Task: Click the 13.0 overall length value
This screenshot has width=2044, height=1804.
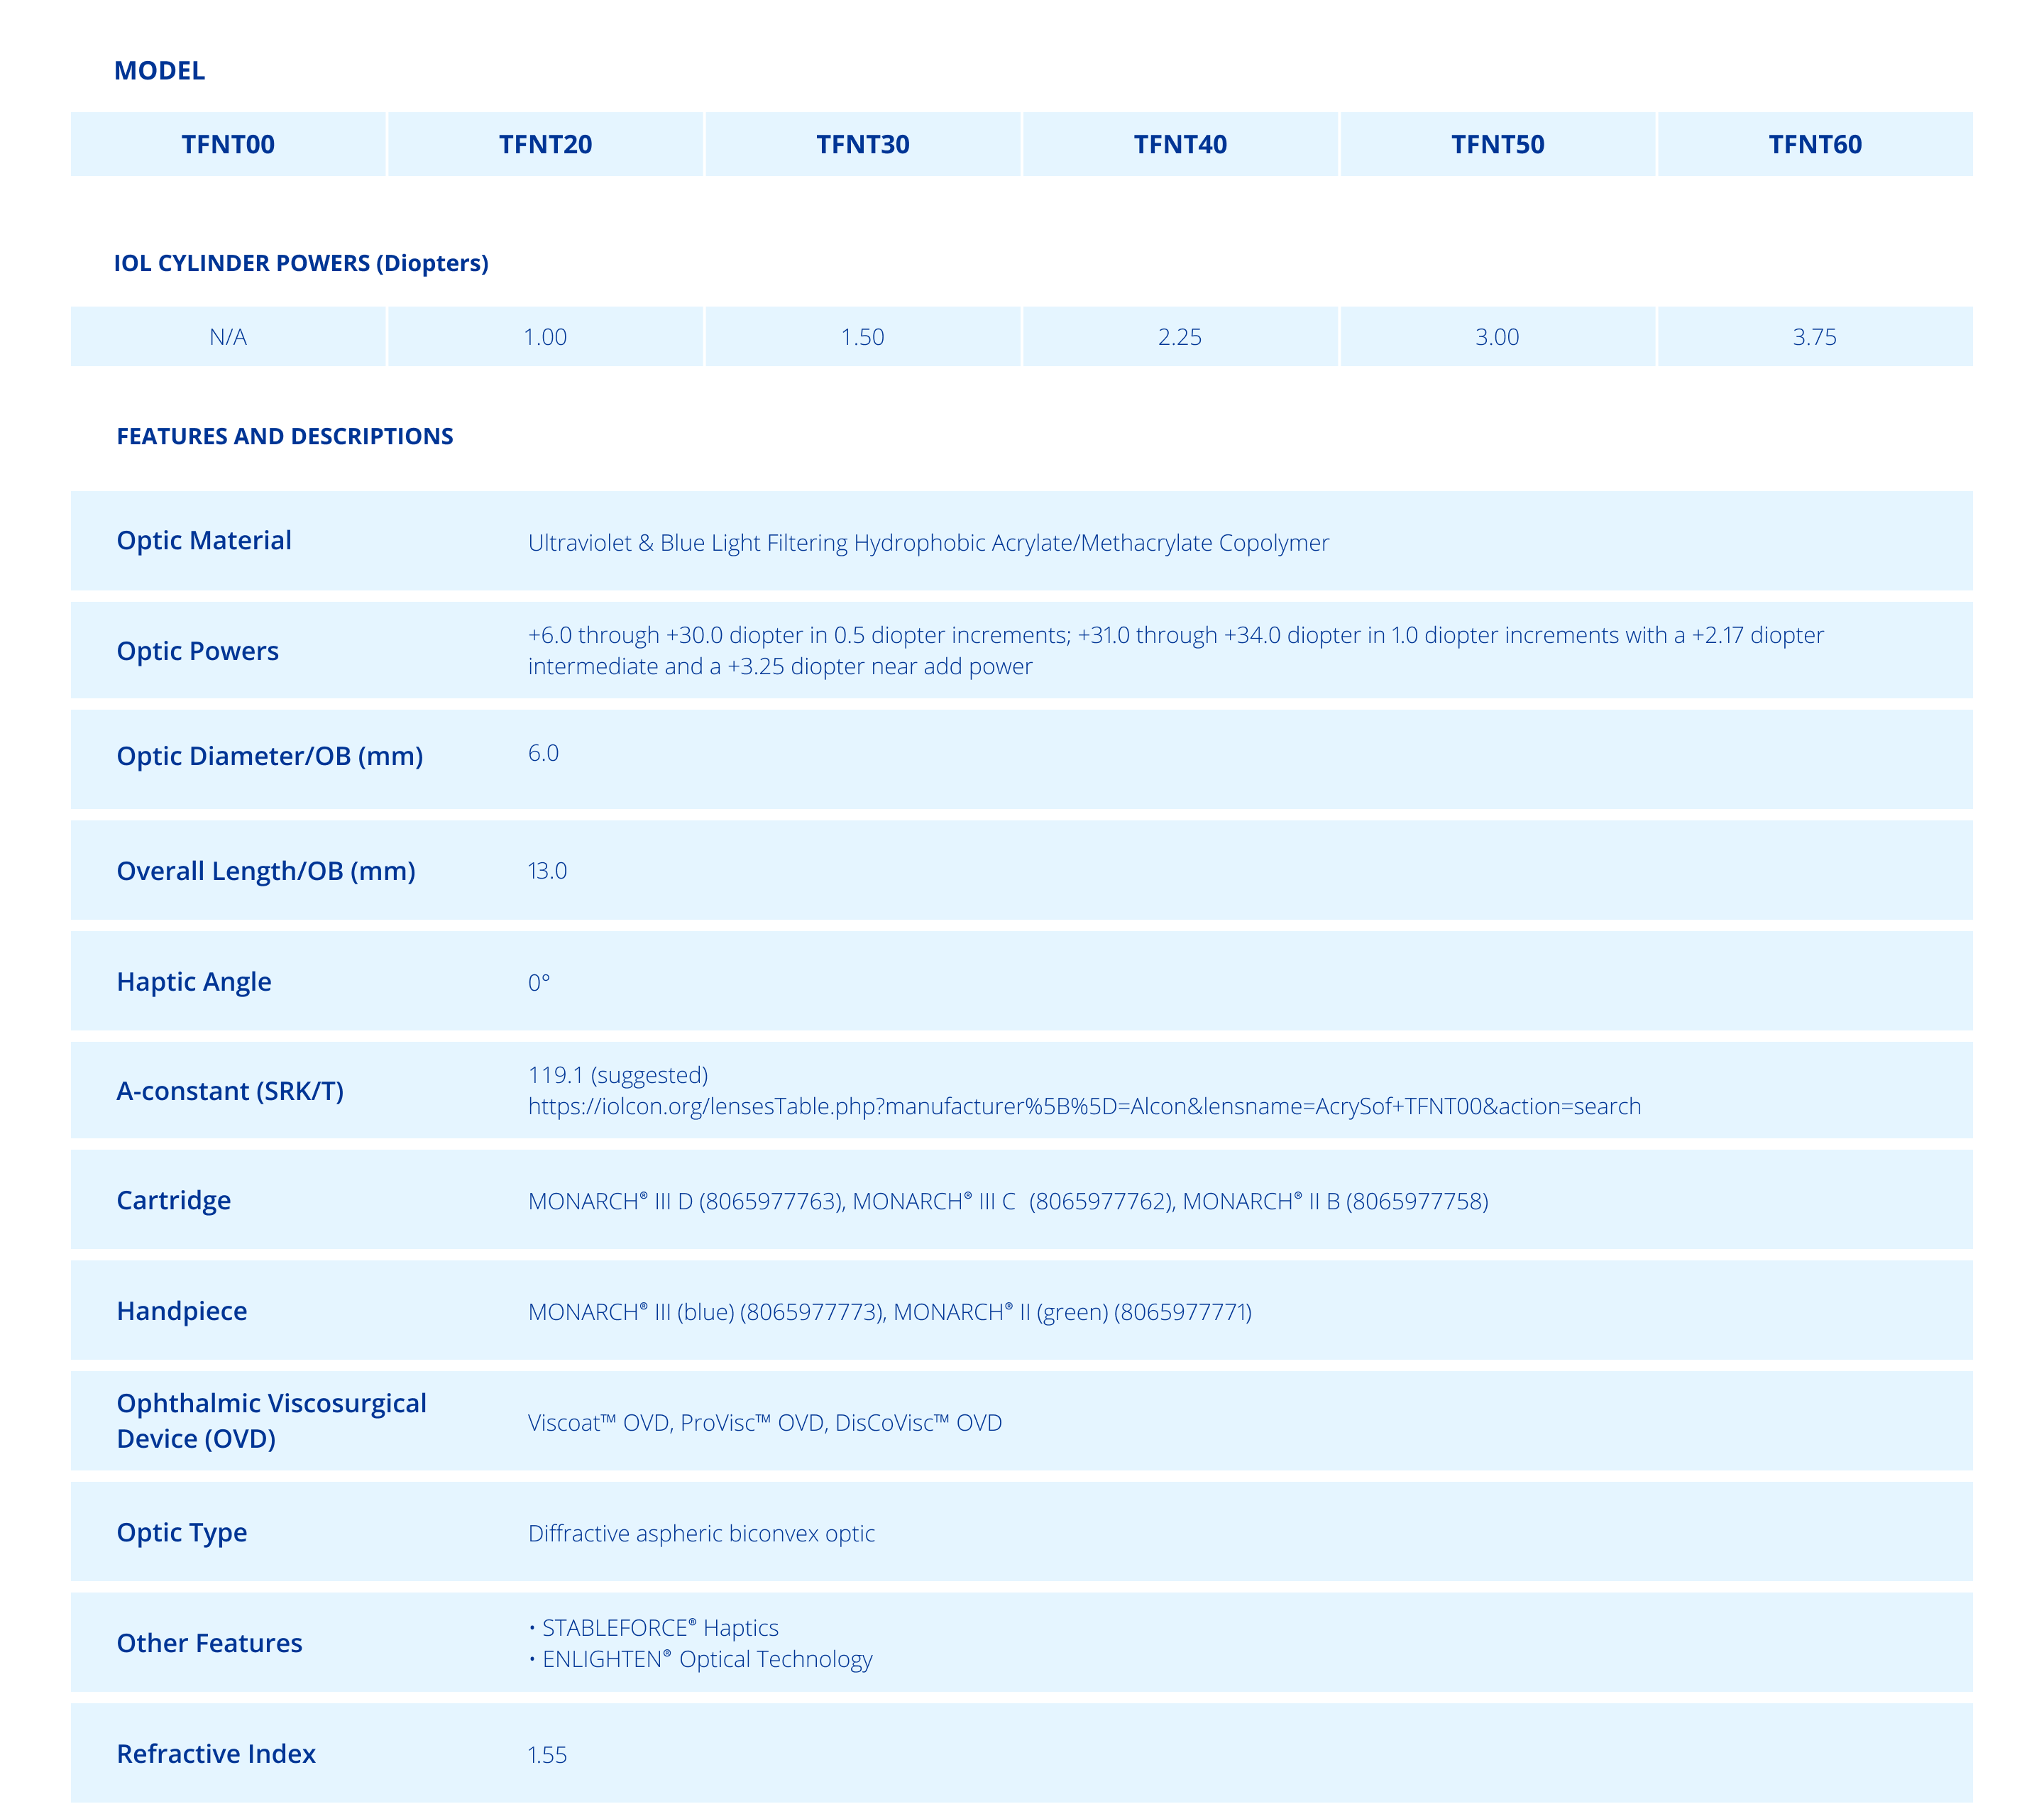Action: pyautogui.click(x=547, y=871)
